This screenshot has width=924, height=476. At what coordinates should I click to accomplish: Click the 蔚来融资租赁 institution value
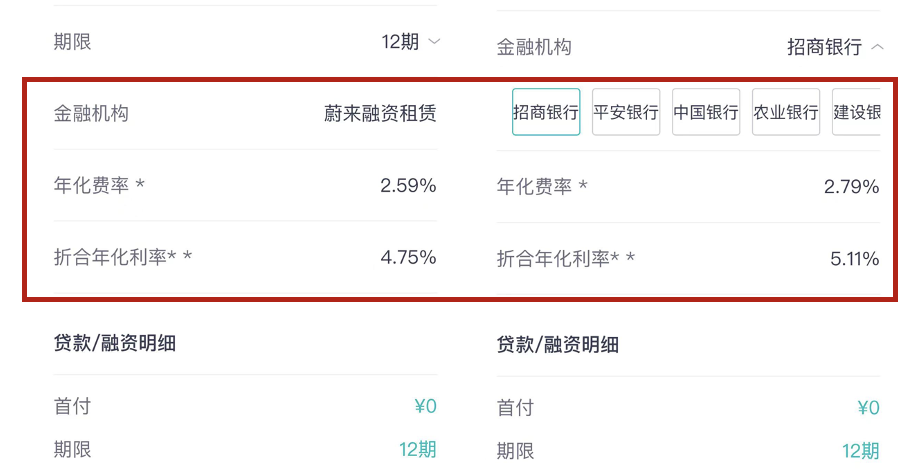click(x=380, y=113)
